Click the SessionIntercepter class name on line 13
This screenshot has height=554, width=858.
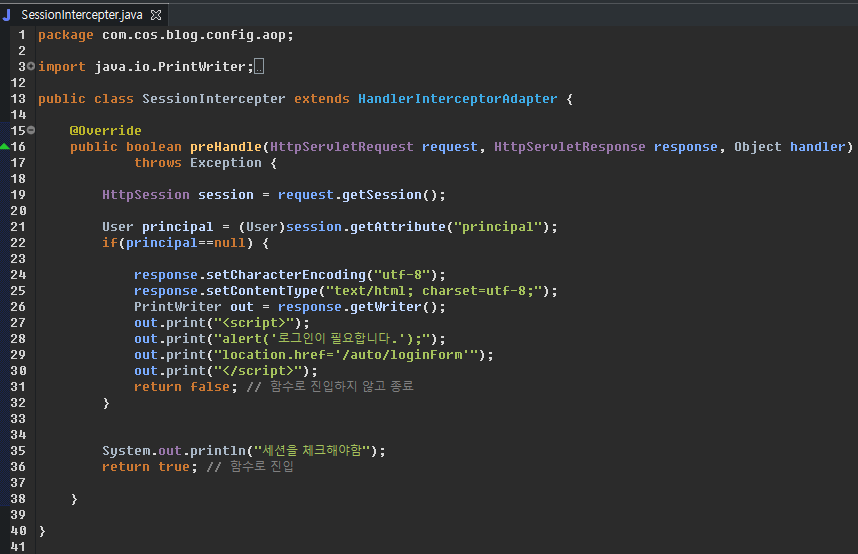[213, 99]
